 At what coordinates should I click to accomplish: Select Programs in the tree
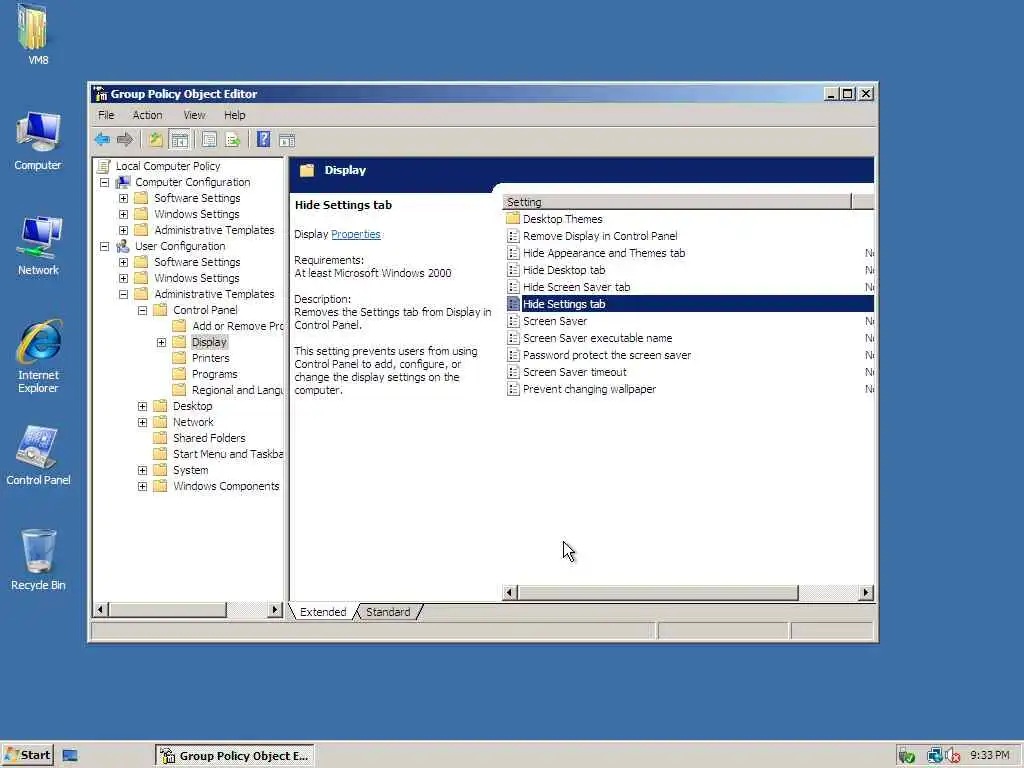[x=214, y=374]
